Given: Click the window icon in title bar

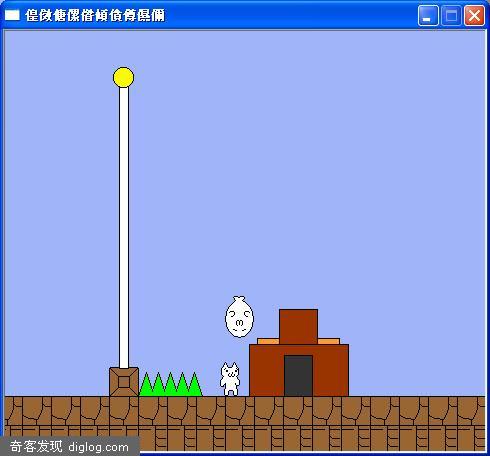Looking at the screenshot, I should coord(12,15).
